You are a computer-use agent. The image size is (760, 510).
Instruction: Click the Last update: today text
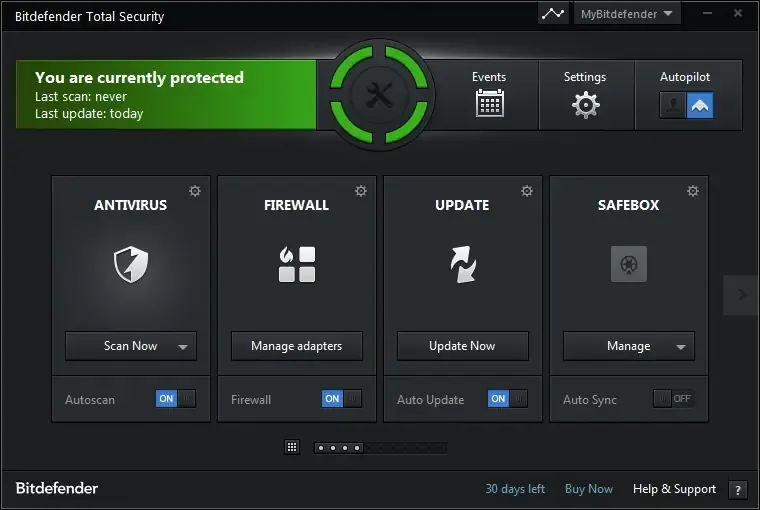click(x=89, y=113)
